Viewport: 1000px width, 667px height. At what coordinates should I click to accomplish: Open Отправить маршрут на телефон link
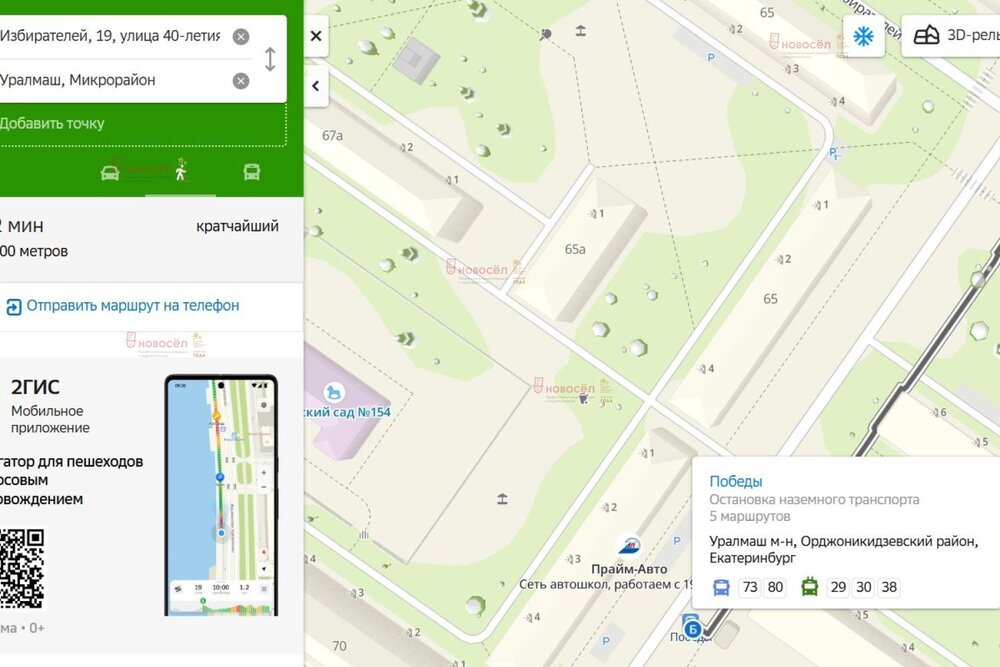(x=132, y=306)
